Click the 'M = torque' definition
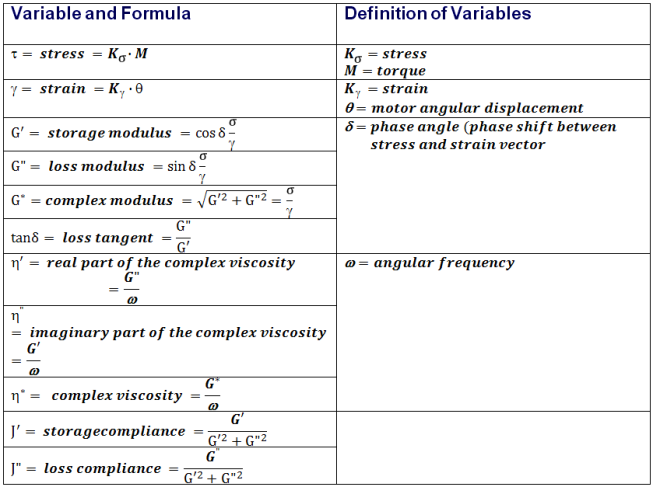Image resolution: width=653 pixels, height=487 pixels. coord(385,71)
